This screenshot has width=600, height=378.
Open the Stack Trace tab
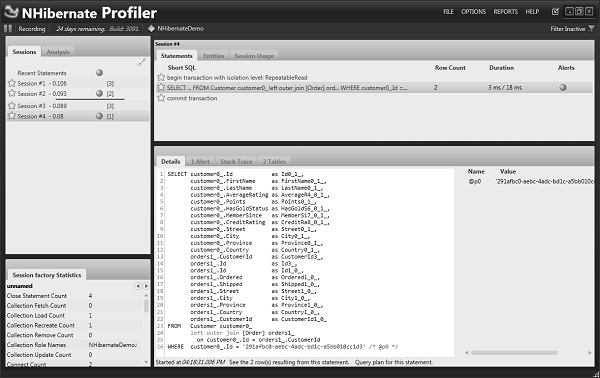tap(236, 161)
